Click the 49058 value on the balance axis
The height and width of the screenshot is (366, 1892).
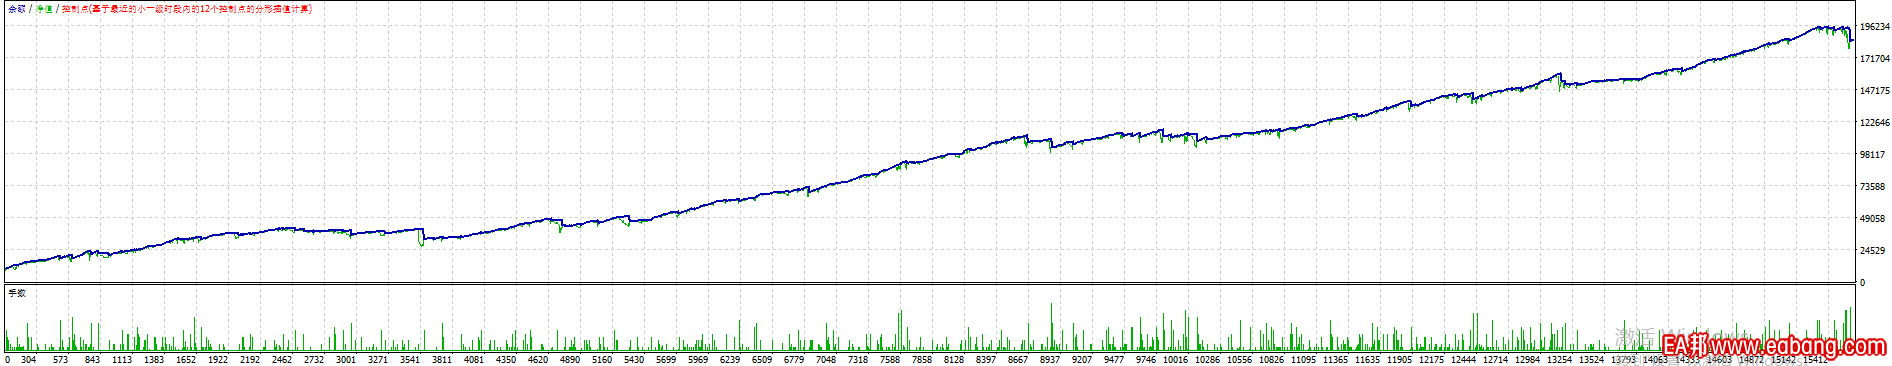point(1872,219)
